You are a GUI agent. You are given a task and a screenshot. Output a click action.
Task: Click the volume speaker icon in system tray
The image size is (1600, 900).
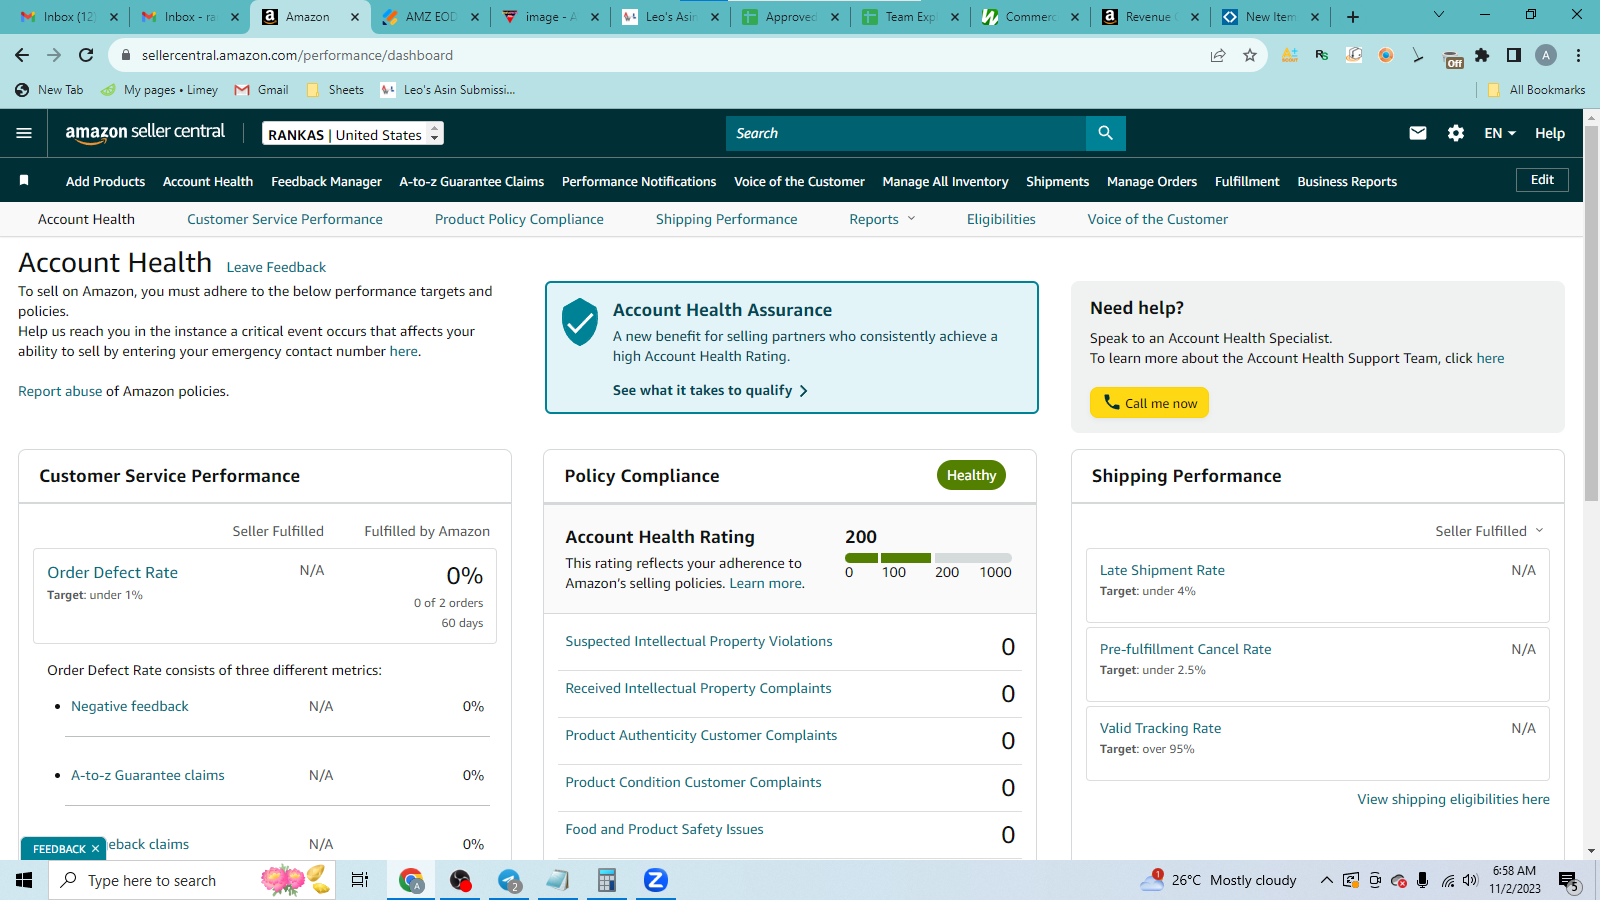point(1470,880)
